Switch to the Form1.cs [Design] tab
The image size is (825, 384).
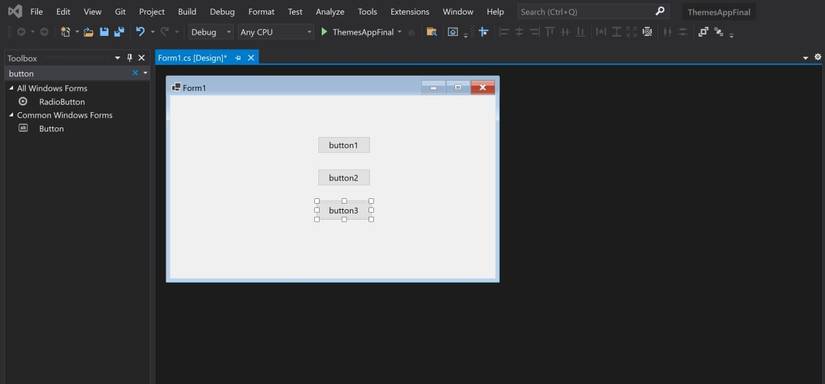click(x=193, y=58)
